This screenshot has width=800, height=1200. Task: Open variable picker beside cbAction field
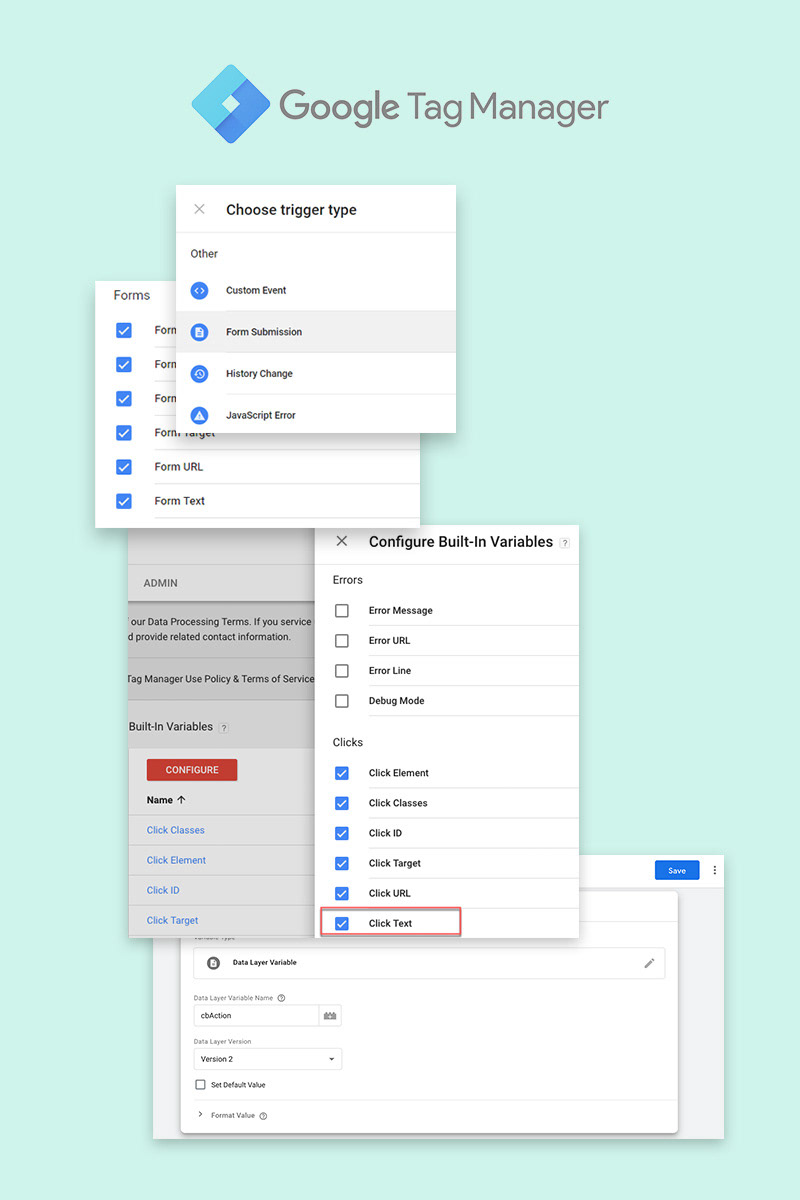[330, 1016]
